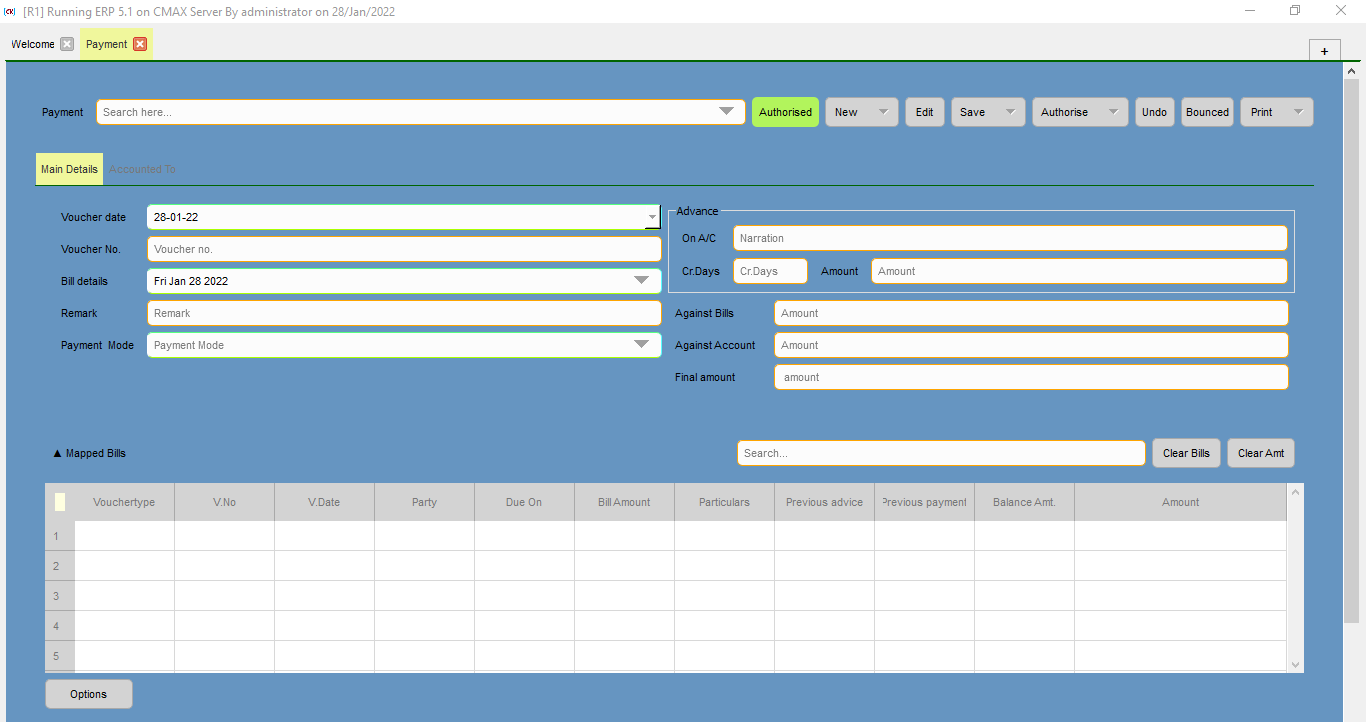Screen dimensions: 1366x722
Task: Expand the Payment Mode dropdown
Action: click(x=642, y=345)
